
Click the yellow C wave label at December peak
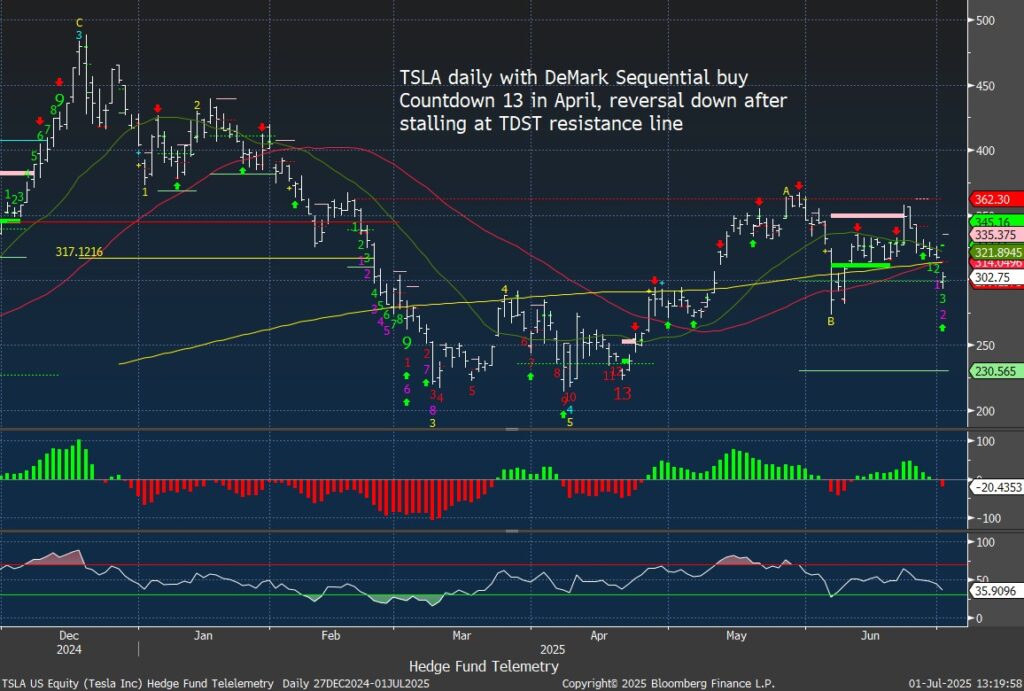[x=79, y=23]
